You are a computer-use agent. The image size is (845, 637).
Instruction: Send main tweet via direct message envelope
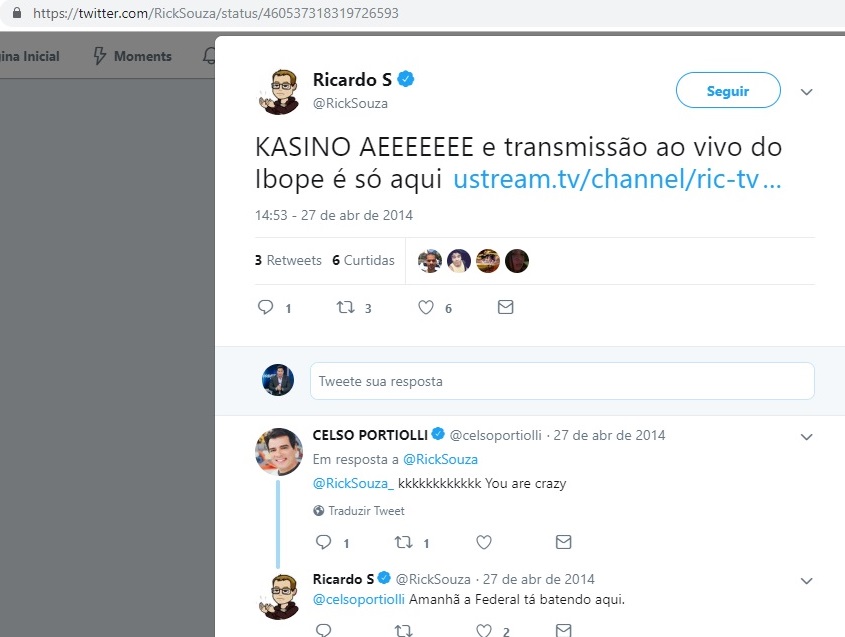[x=505, y=307]
